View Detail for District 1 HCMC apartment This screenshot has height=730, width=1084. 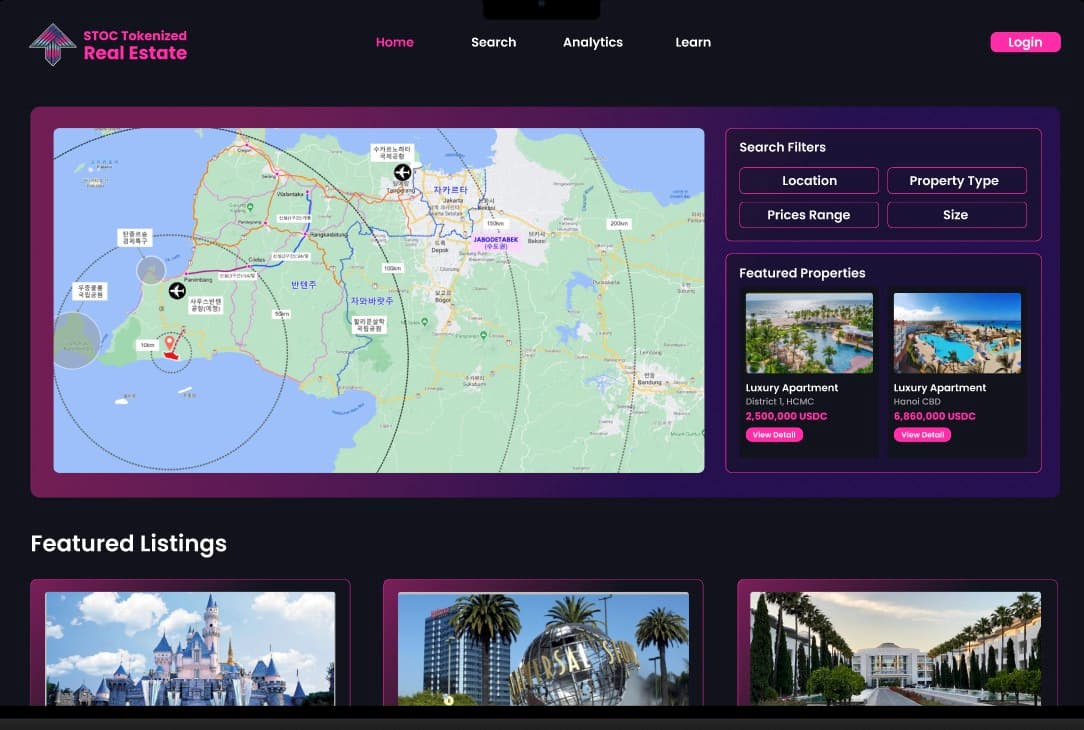774,435
